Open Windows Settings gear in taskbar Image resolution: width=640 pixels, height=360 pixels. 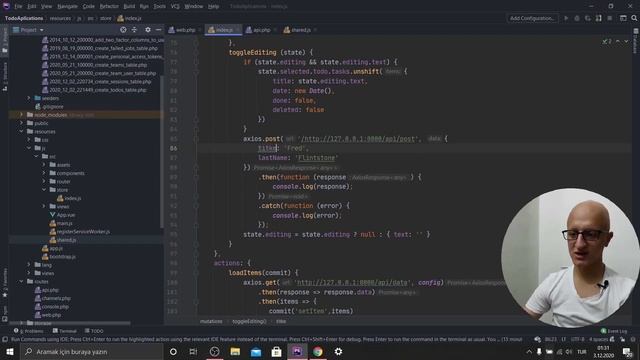(x=338, y=351)
